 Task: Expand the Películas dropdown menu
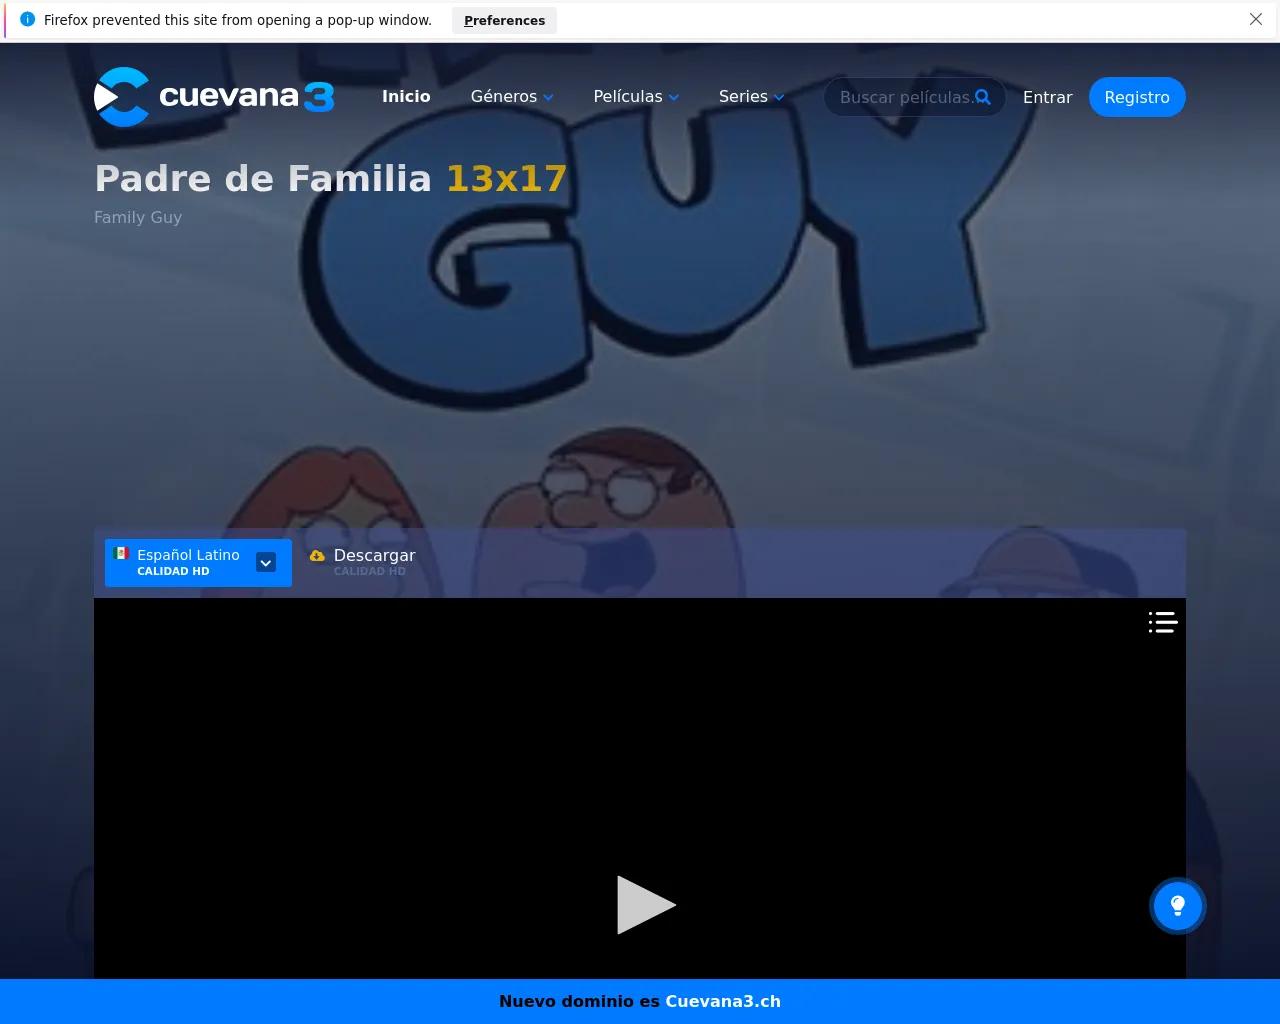(x=636, y=97)
